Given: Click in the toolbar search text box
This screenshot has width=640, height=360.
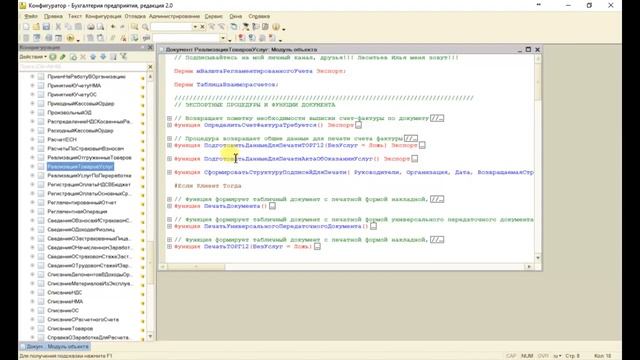Looking at the screenshot, I should (x=171, y=27).
